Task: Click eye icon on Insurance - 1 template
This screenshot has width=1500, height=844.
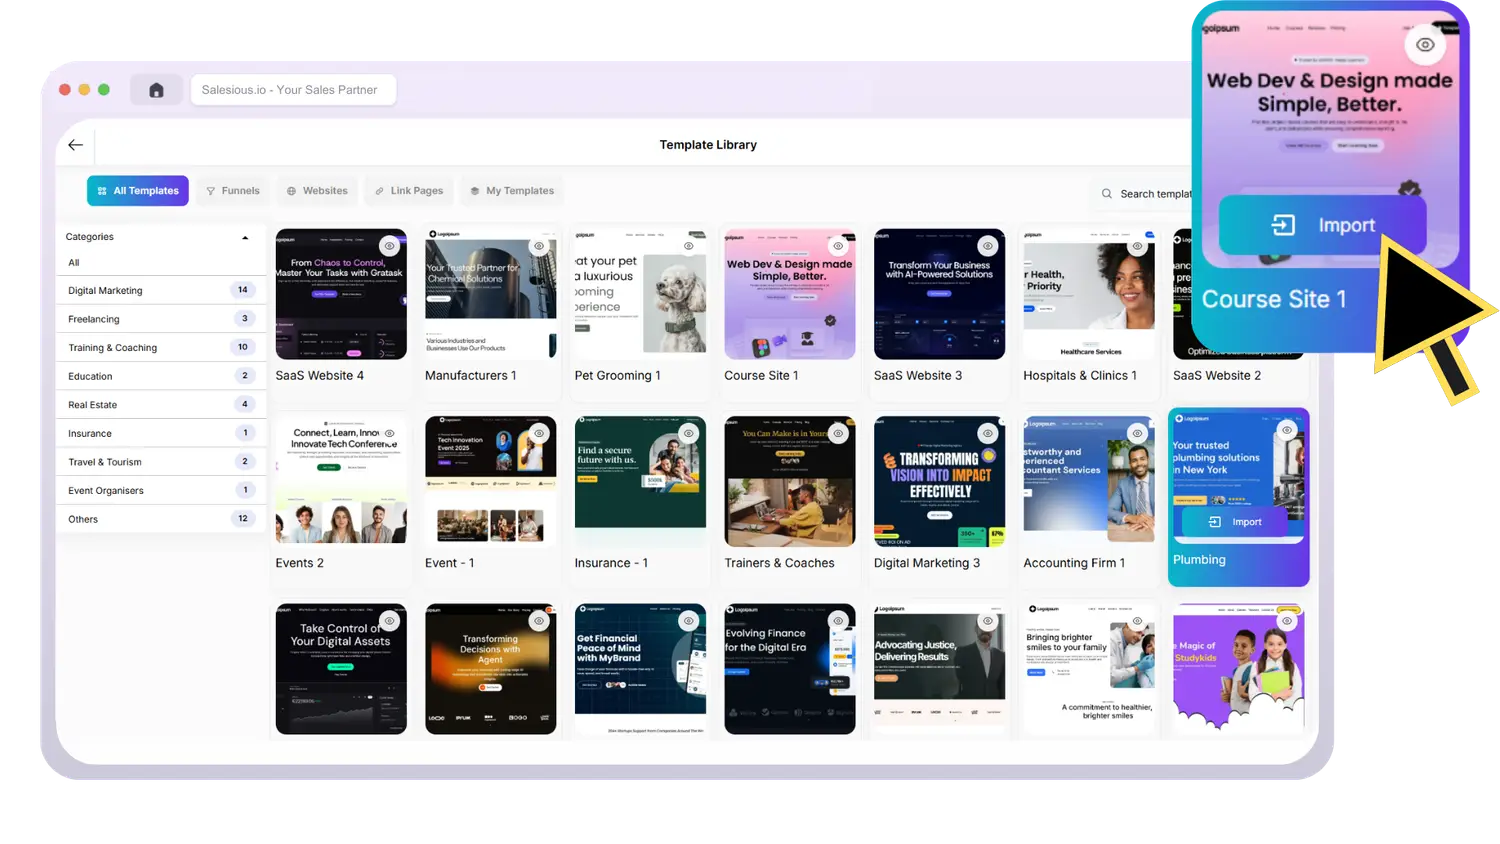Action: click(688, 433)
